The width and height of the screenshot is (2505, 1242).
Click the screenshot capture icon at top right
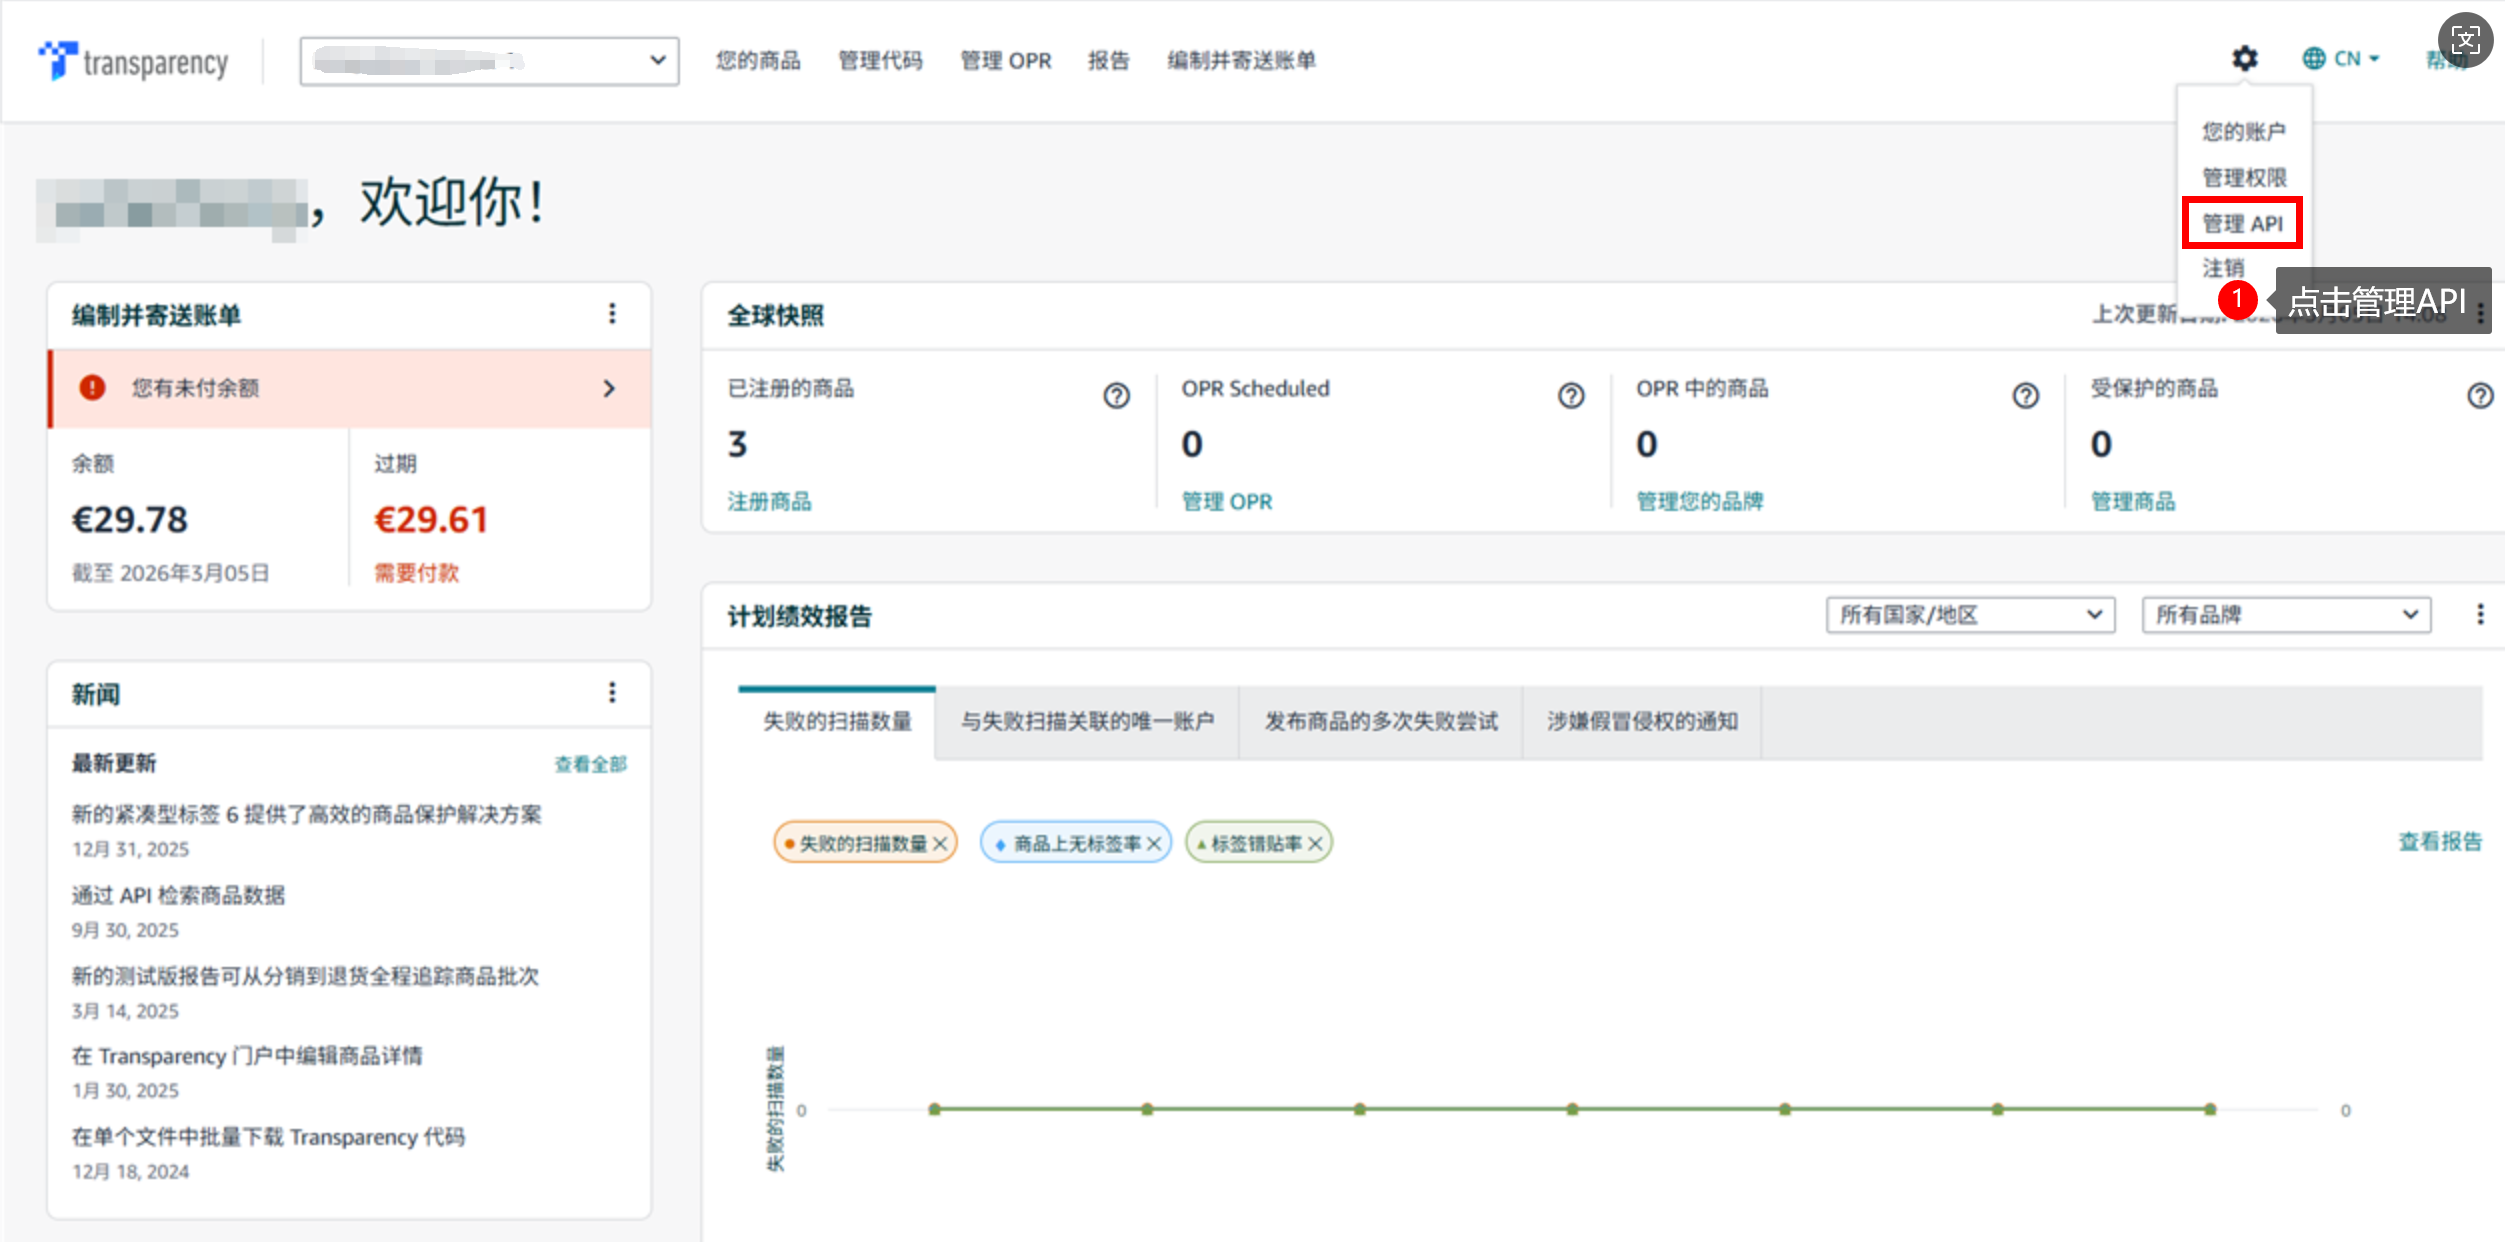[2464, 41]
